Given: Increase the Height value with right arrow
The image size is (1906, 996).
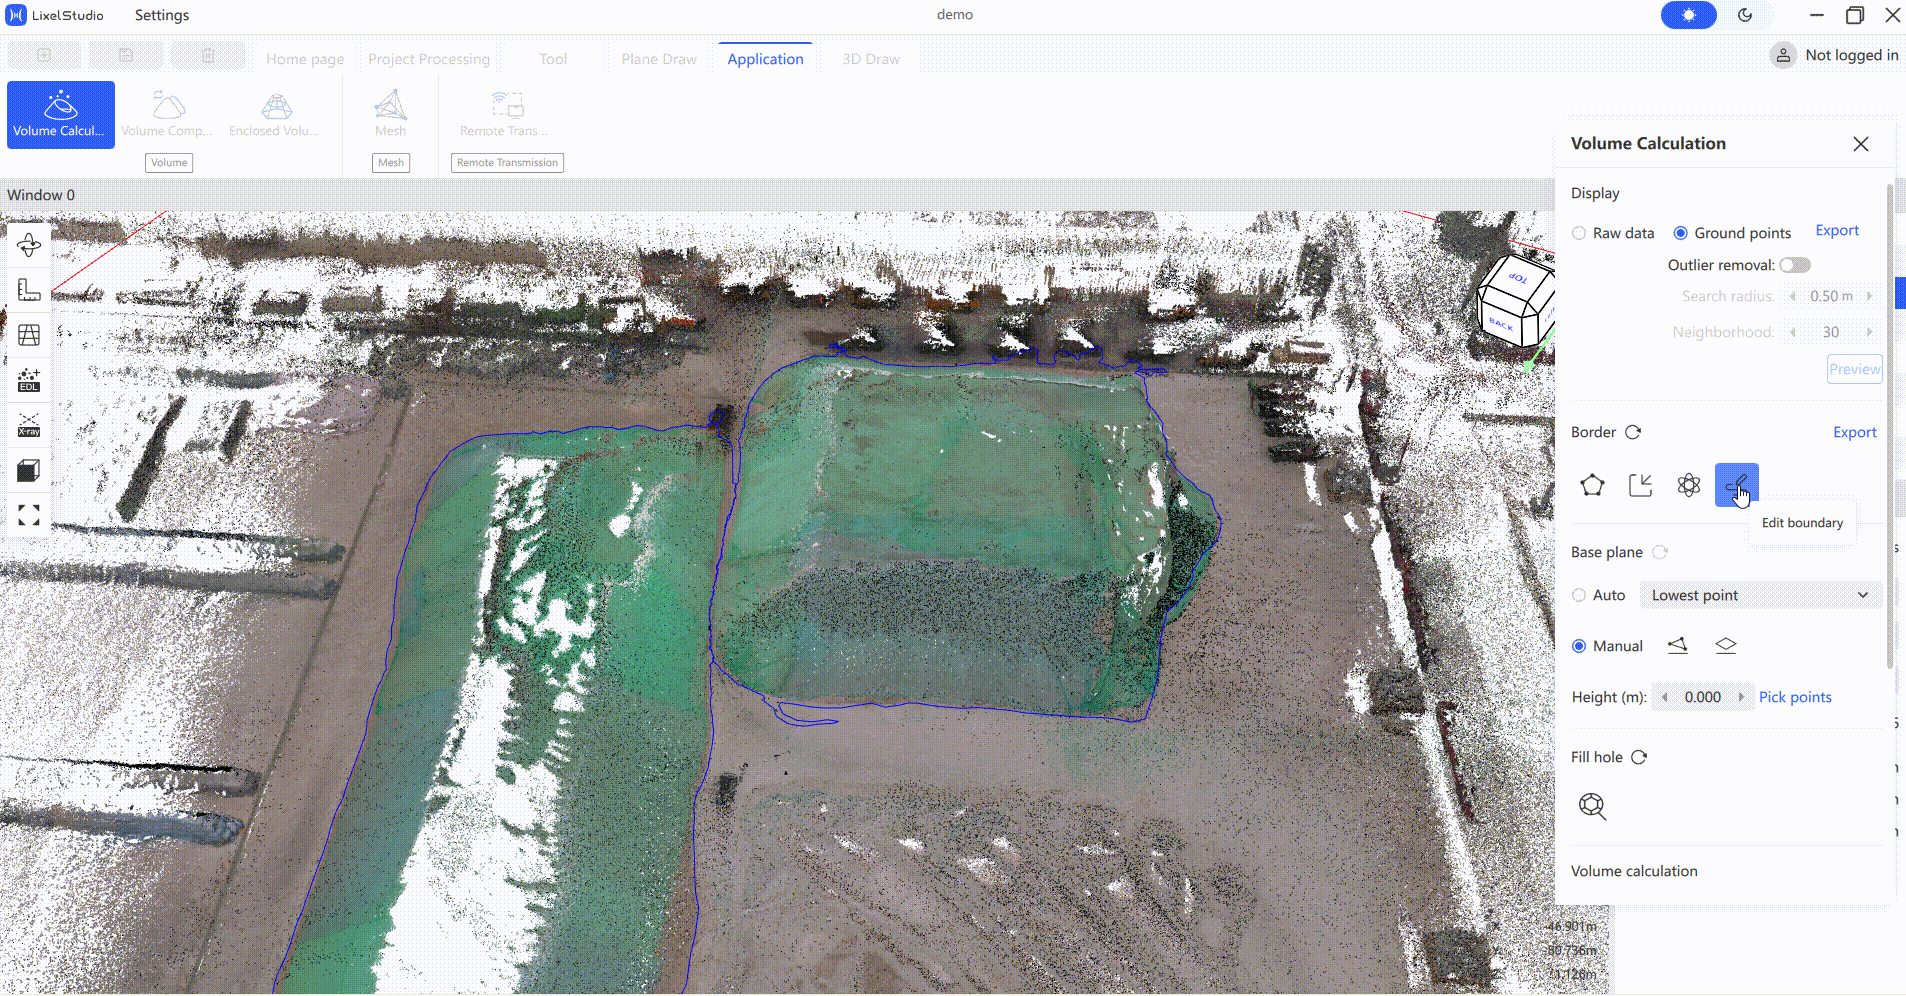Looking at the screenshot, I should pos(1741,697).
